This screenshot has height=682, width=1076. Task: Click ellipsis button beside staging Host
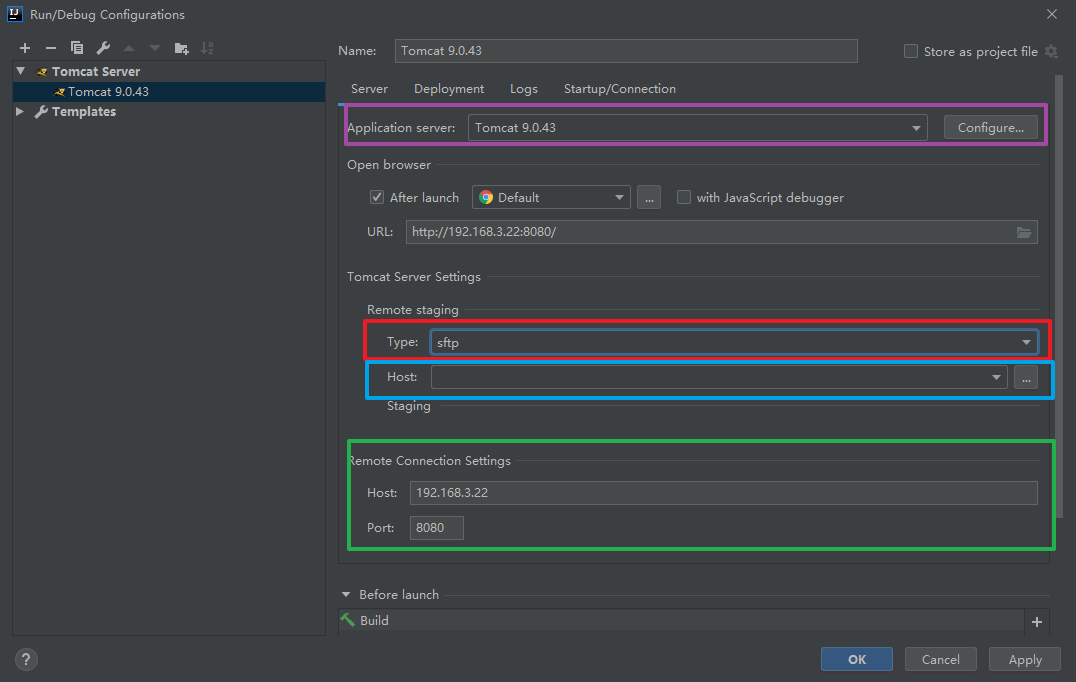(x=1026, y=377)
